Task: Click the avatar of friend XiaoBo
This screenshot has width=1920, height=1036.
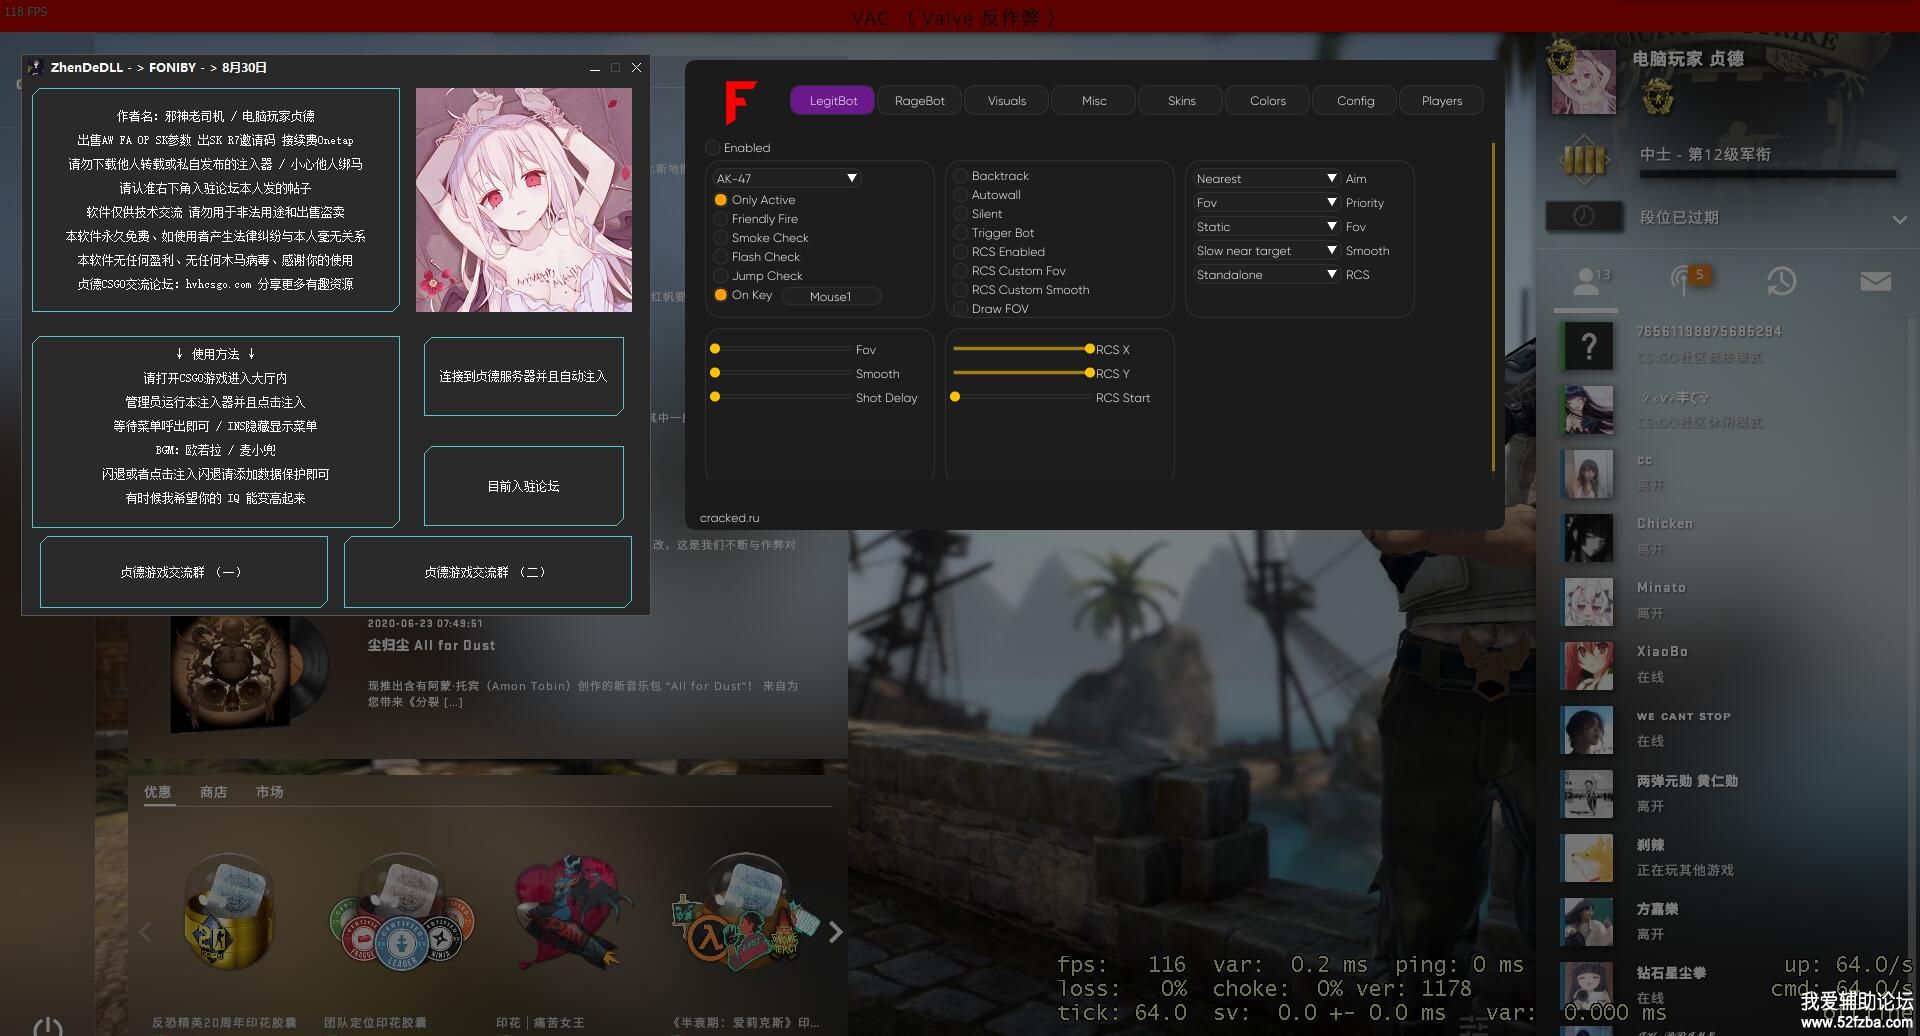Action: pos(1588,666)
